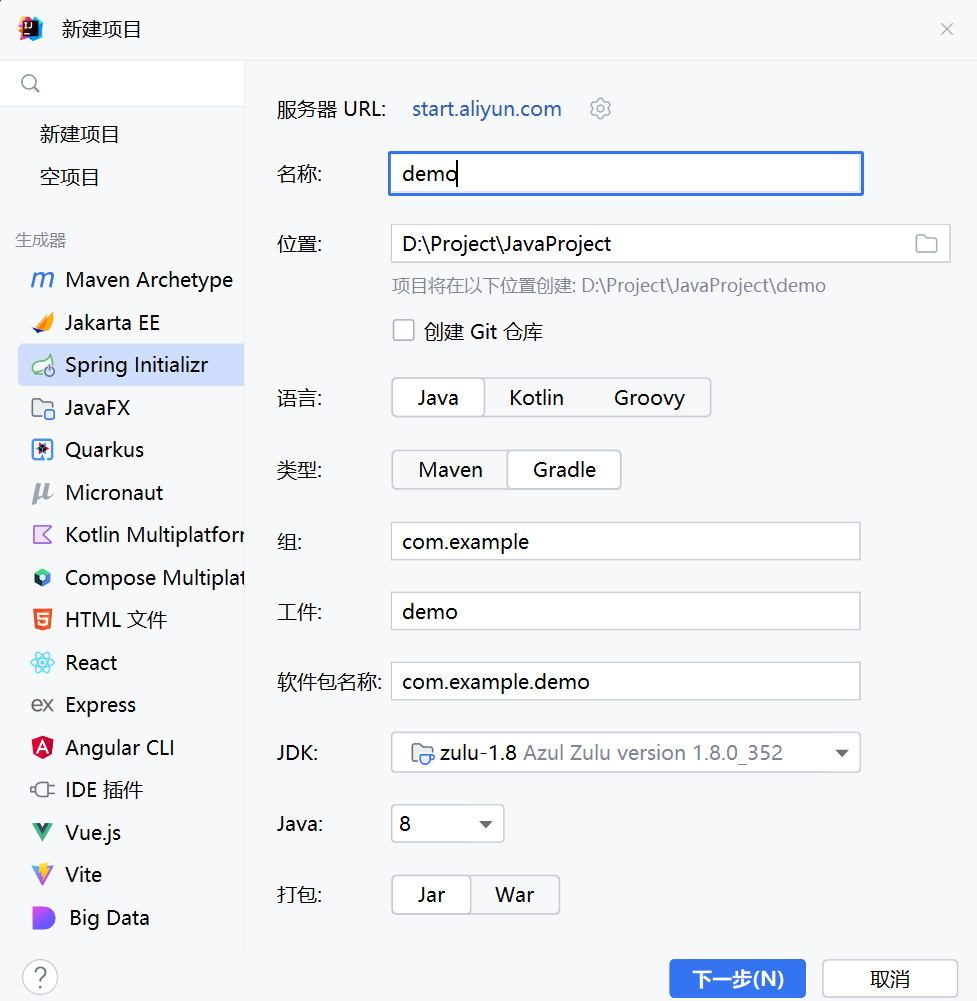Select 空项目 in the left list

70,177
